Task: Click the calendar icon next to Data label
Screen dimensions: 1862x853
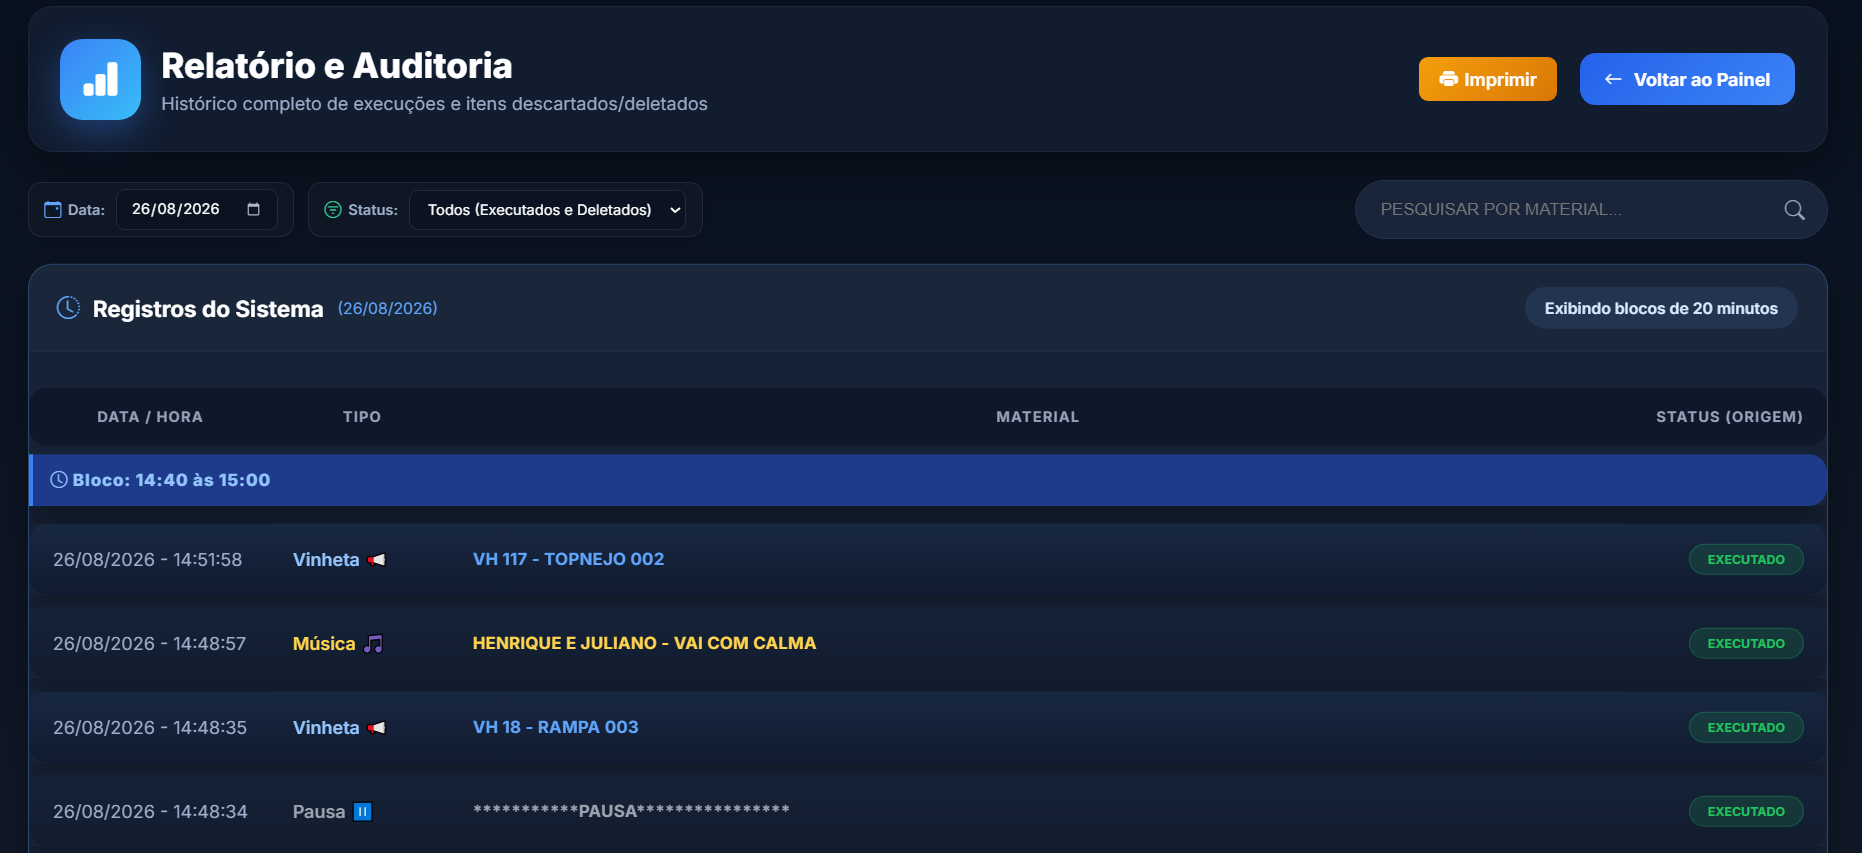Action: coord(53,210)
